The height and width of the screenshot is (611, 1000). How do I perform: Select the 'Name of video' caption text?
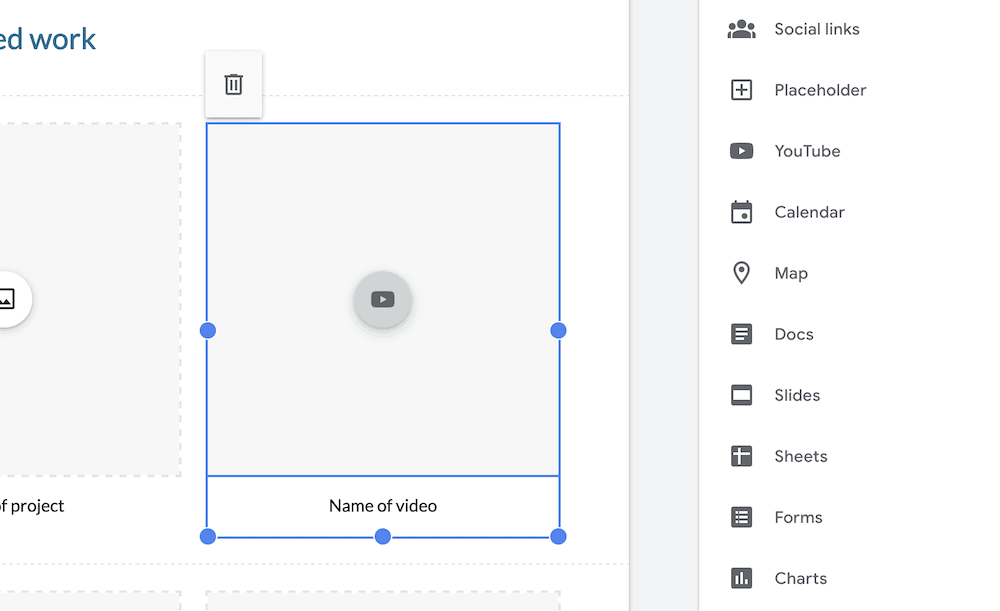[382, 505]
